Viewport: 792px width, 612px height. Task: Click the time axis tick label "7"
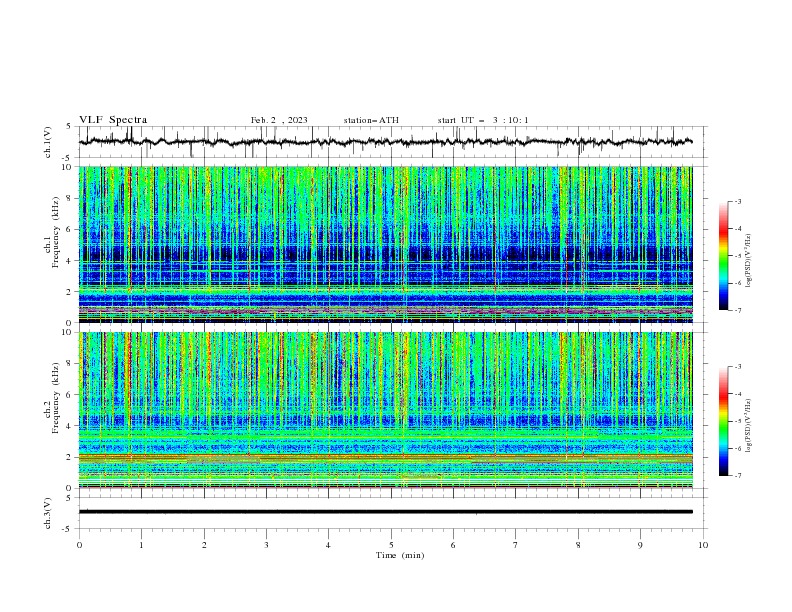(x=516, y=545)
